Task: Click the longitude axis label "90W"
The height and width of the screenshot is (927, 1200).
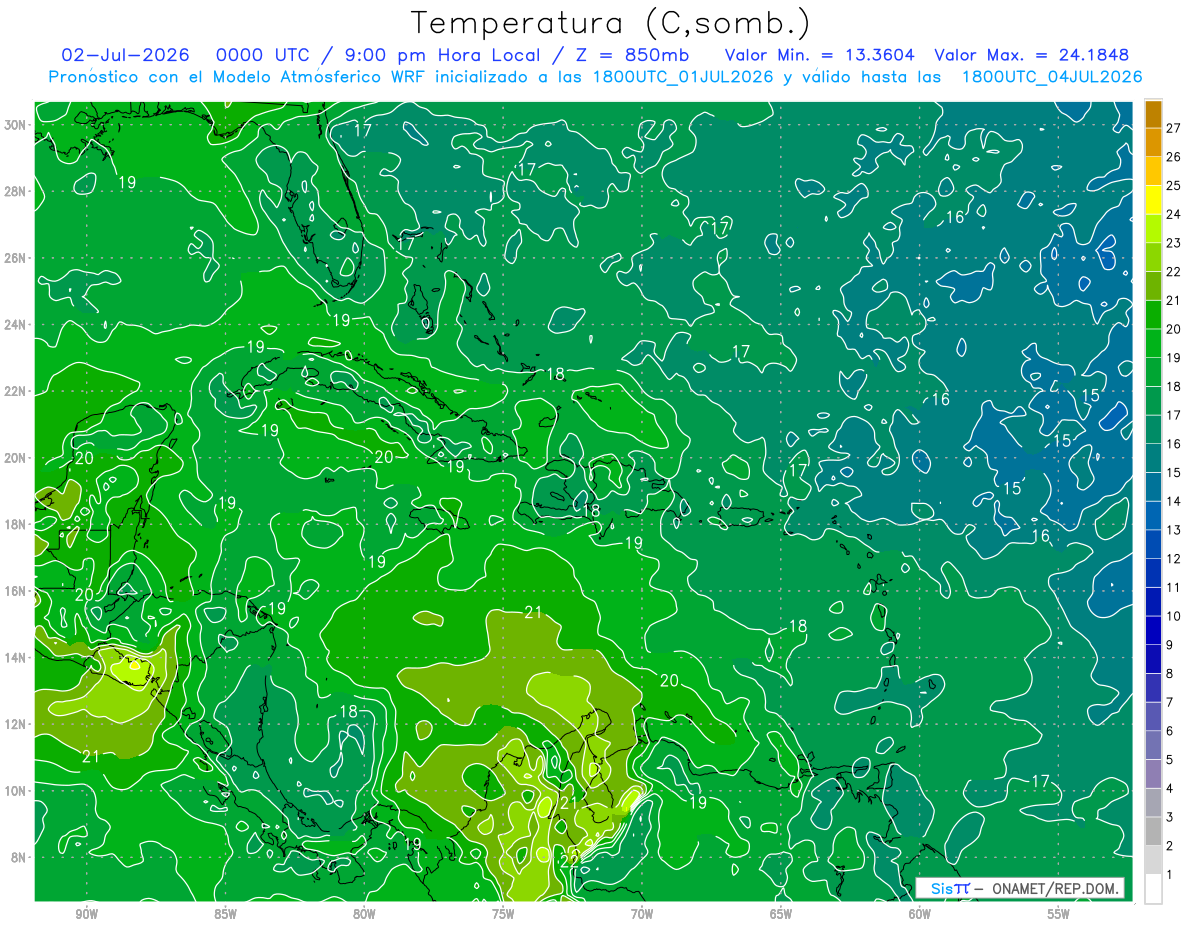Action: [x=86, y=914]
